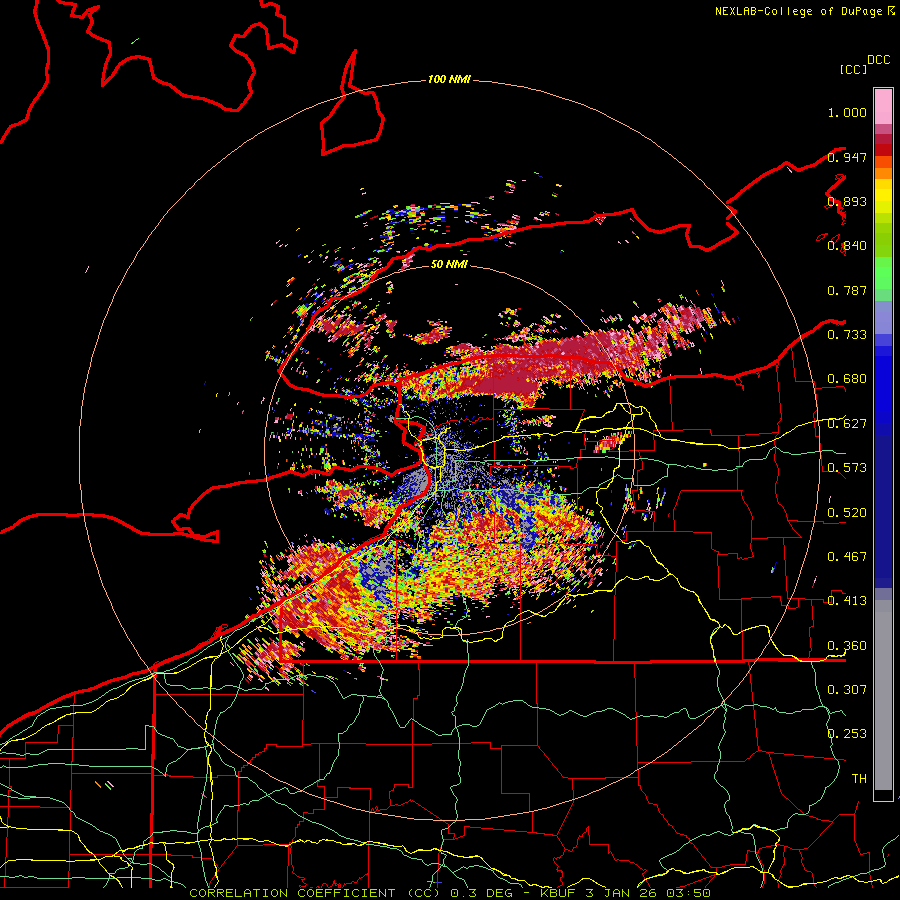
Task: Click the 0.680 legend value
Action: (x=847, y=379)
